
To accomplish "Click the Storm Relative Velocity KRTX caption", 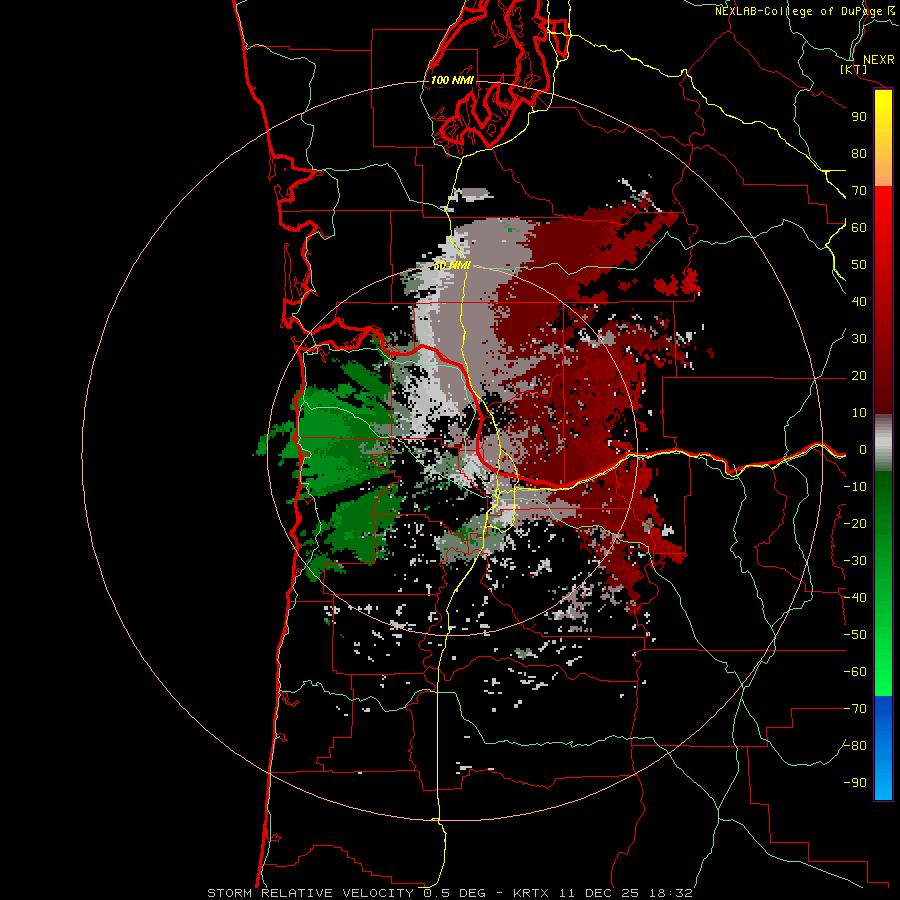I will (x=450, y=893).
